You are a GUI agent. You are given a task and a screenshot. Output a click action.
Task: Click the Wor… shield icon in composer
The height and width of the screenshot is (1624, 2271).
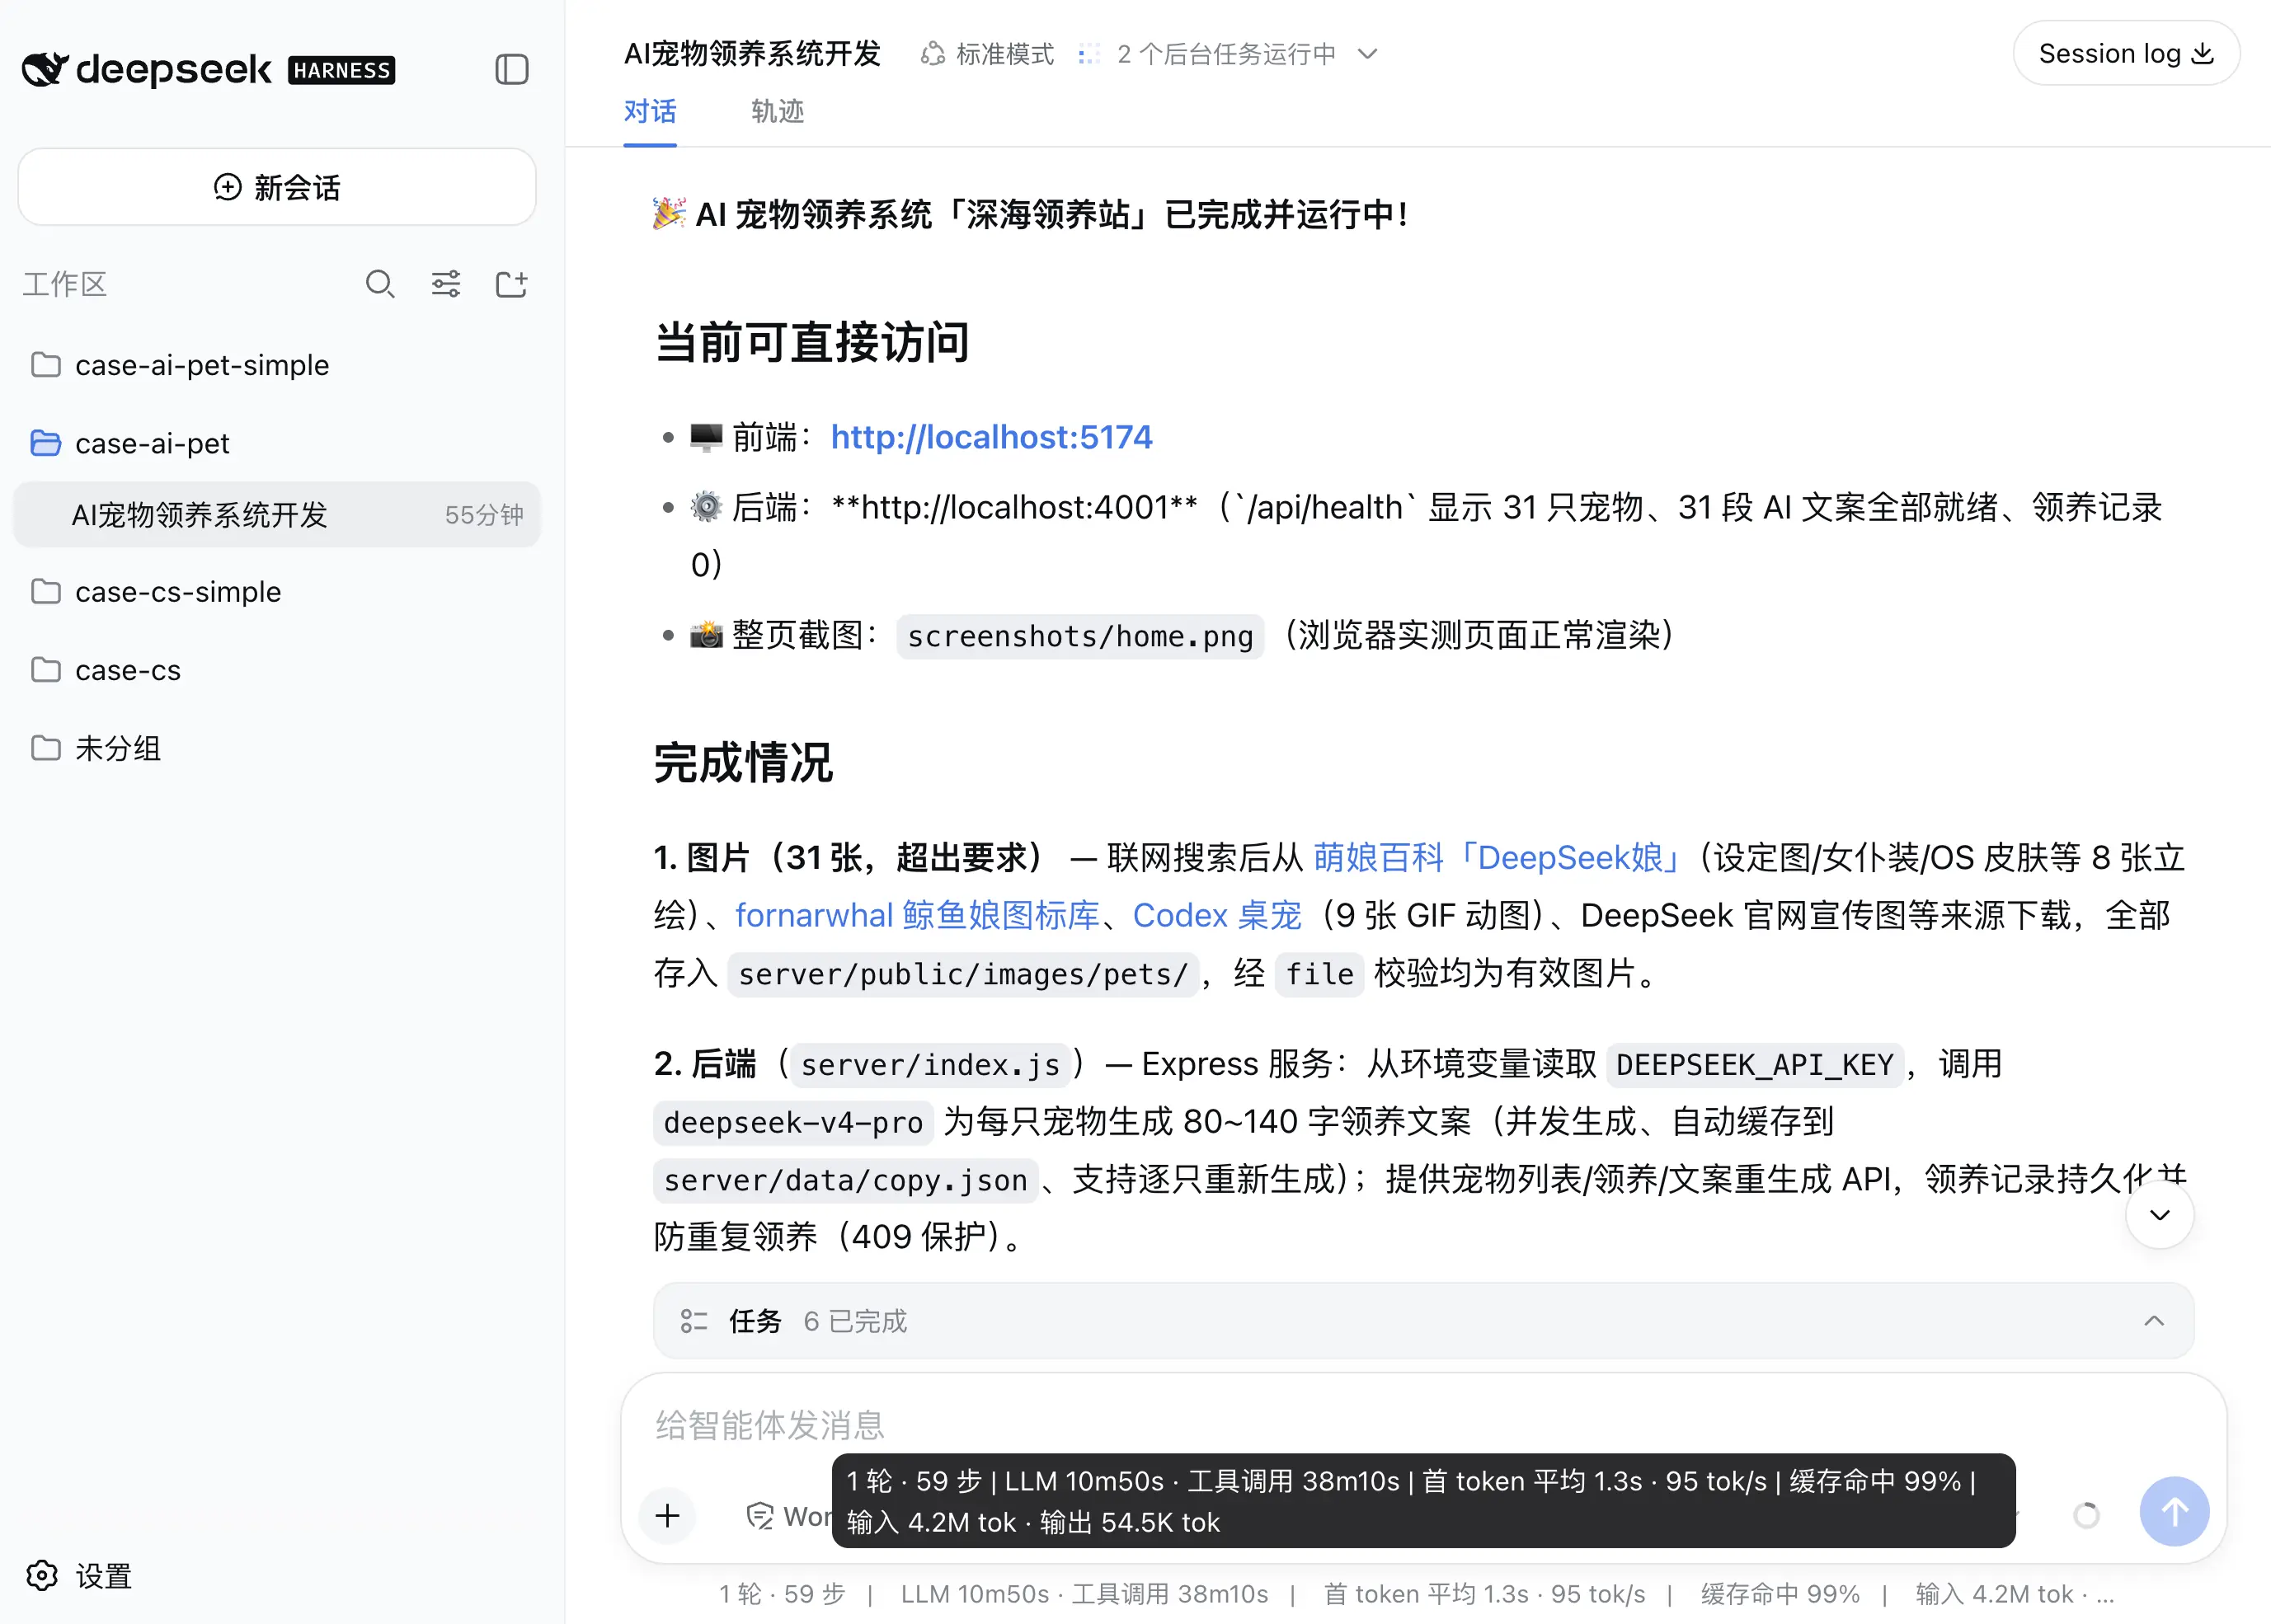click(x=760, y=1516)
